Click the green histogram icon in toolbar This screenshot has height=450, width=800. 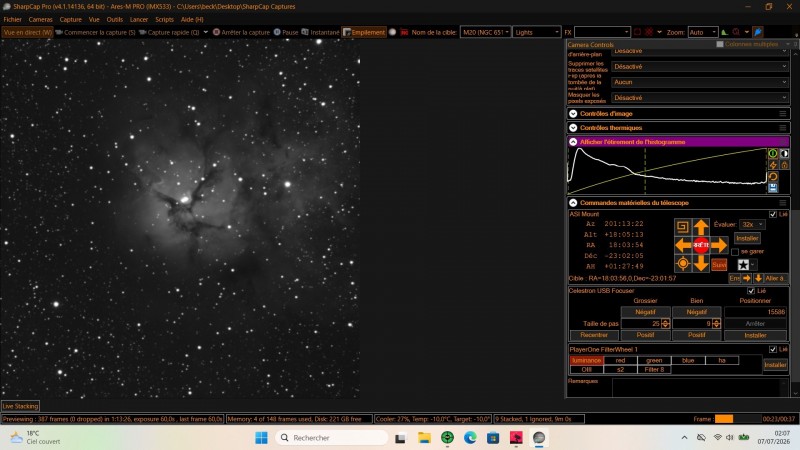[724, 32]
